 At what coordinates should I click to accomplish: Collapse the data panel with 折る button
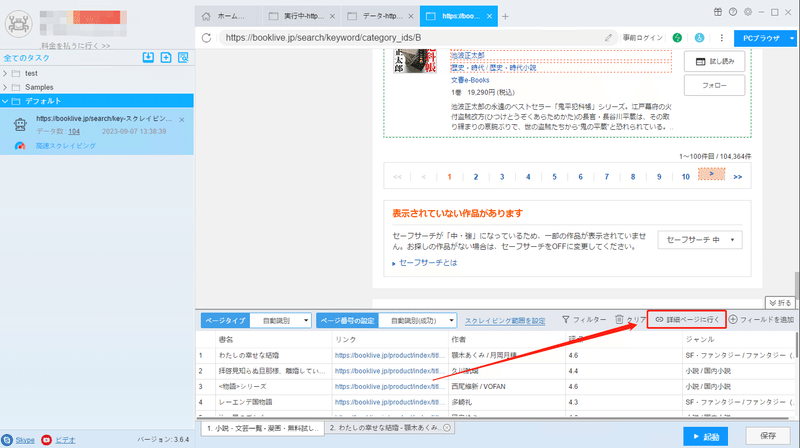(780, 303)
